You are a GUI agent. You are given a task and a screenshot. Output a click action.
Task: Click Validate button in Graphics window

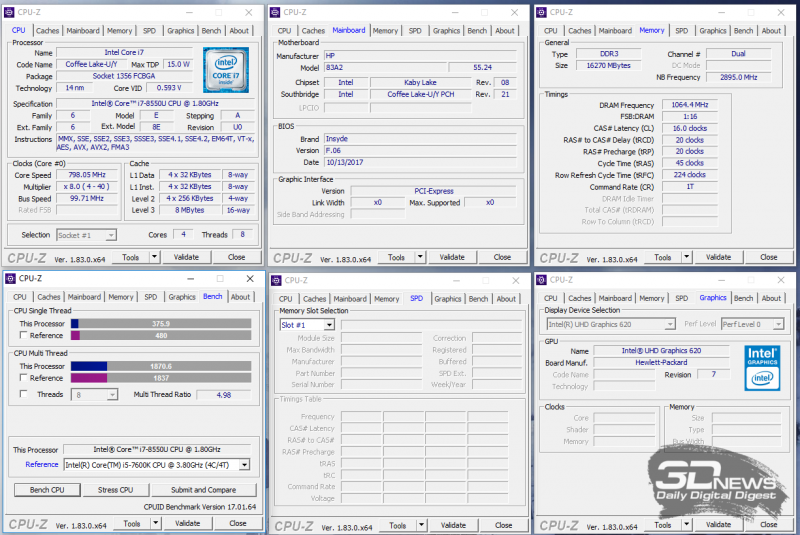pyautogui.click(x=718, y=524)
